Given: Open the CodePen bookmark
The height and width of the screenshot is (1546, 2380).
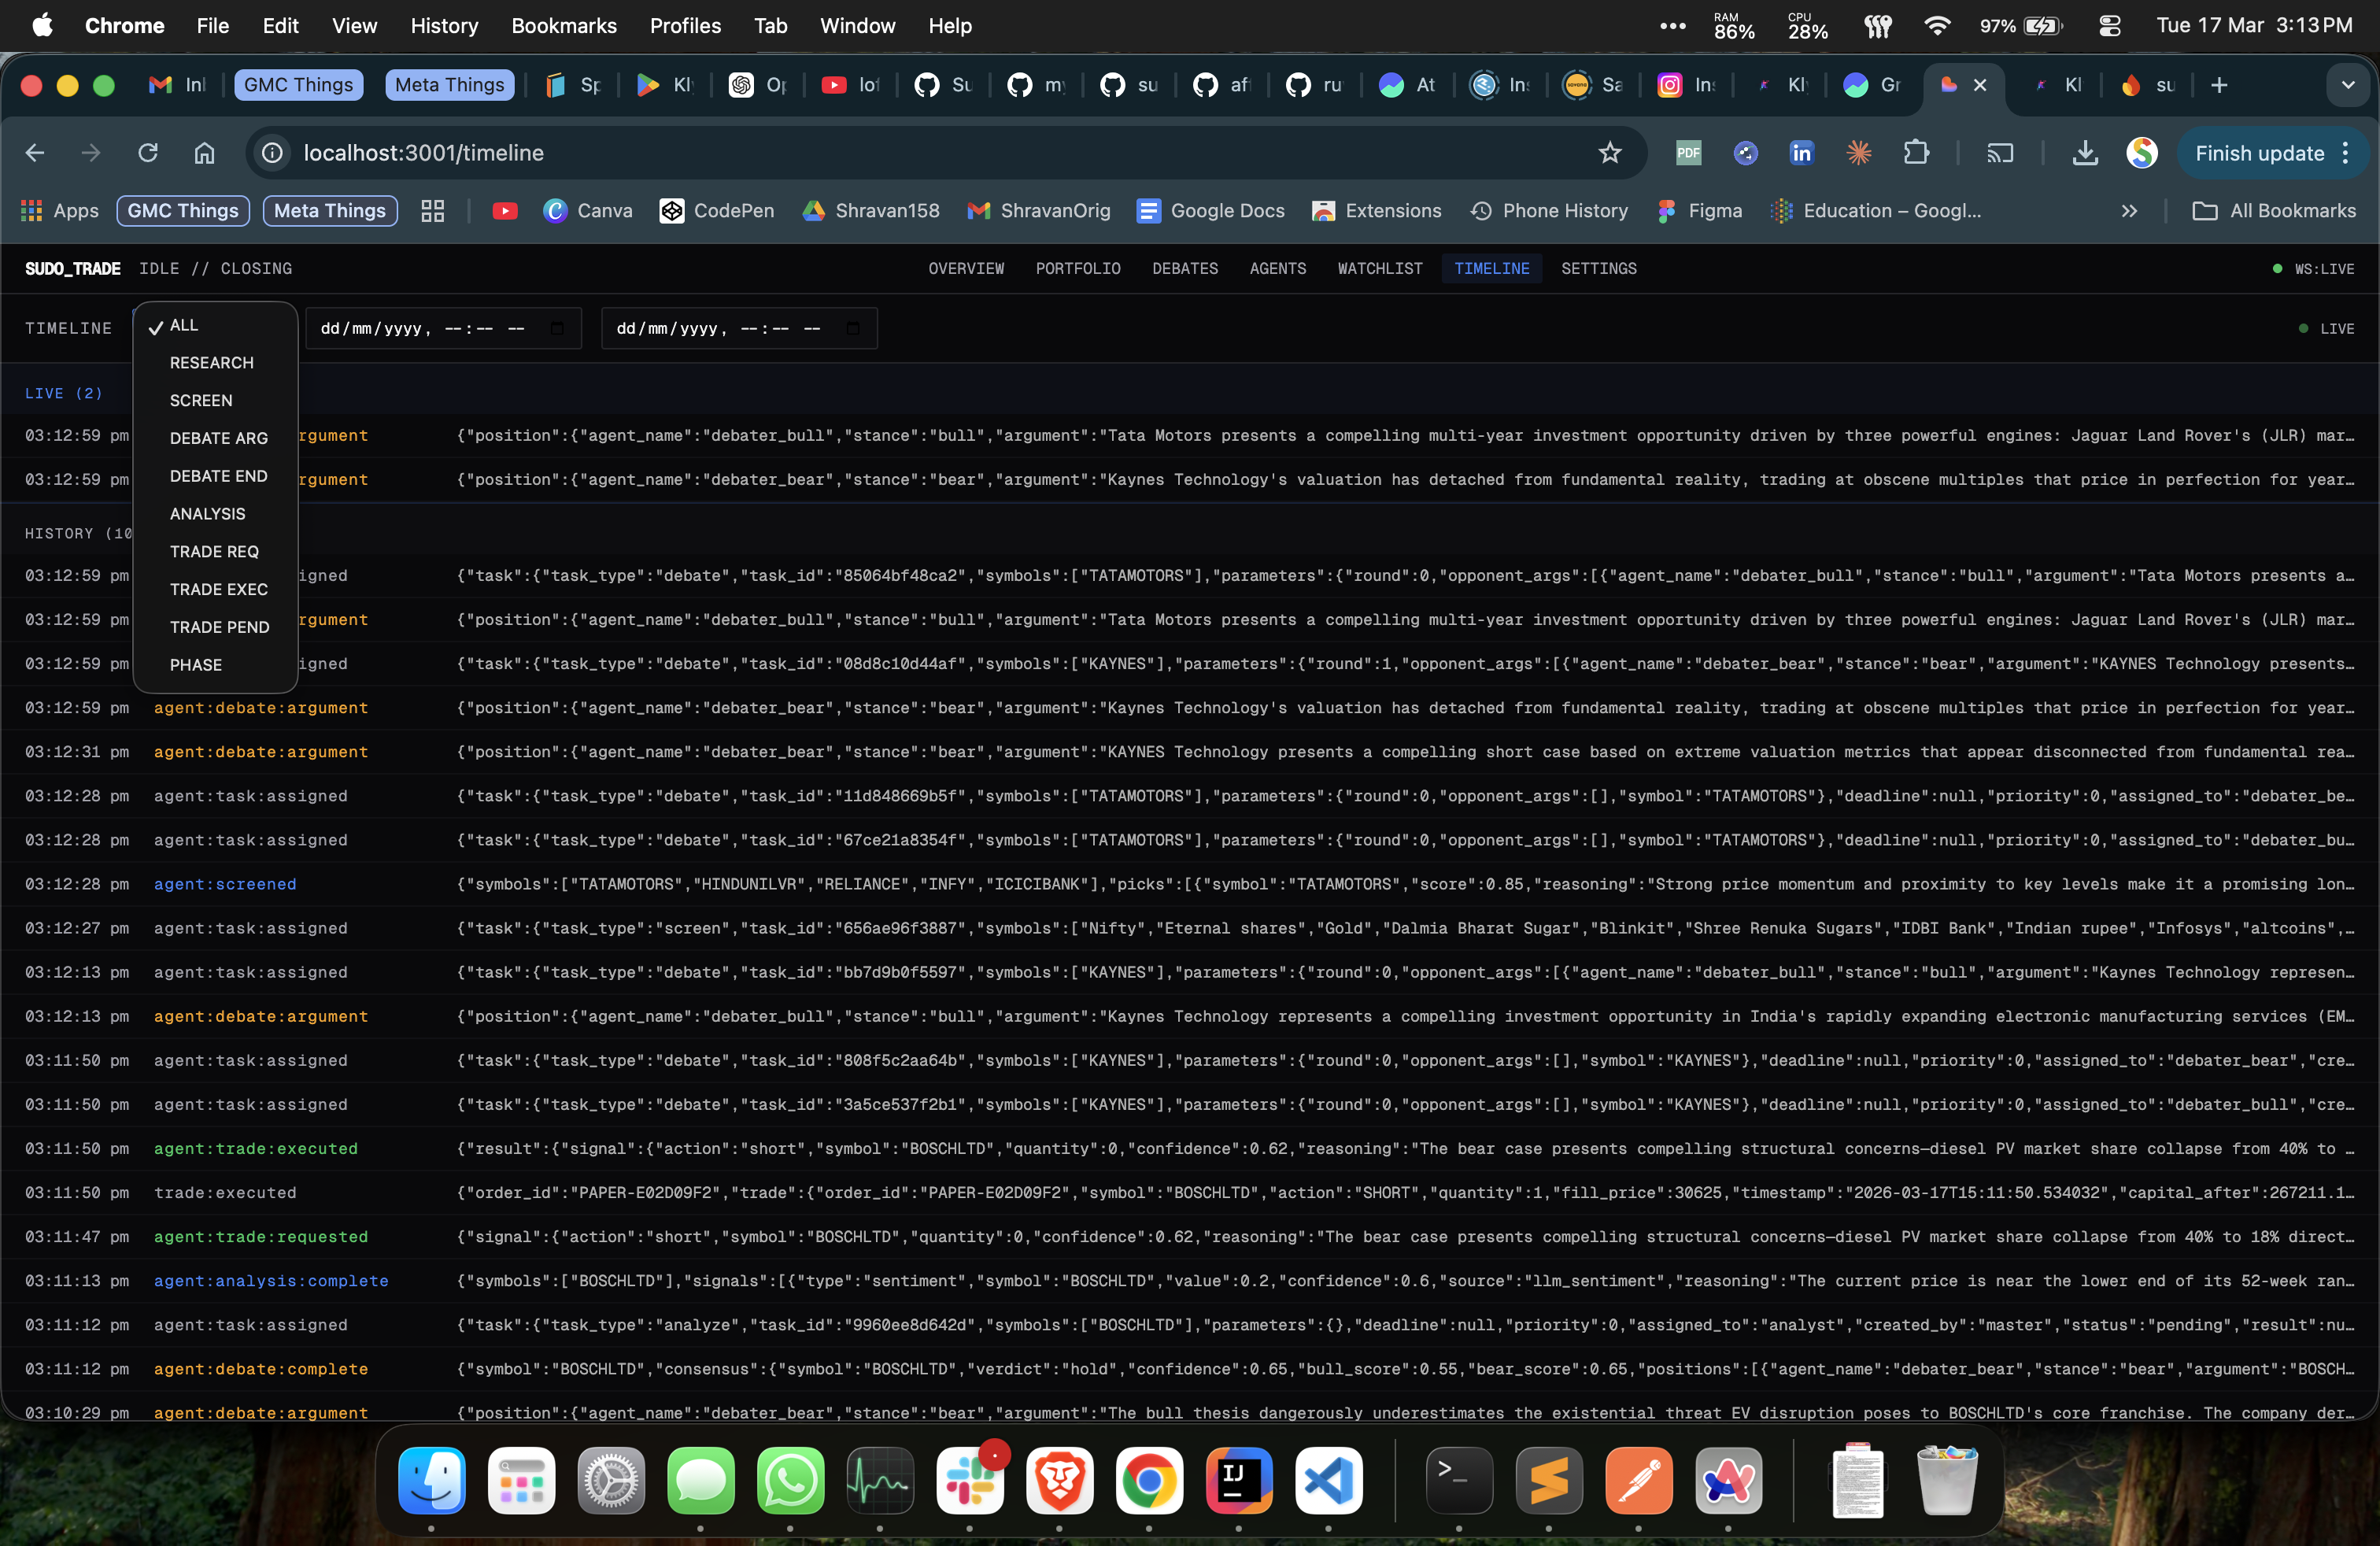Looking at the screenshot, I should pyautogui.click(x=717, y=211).
